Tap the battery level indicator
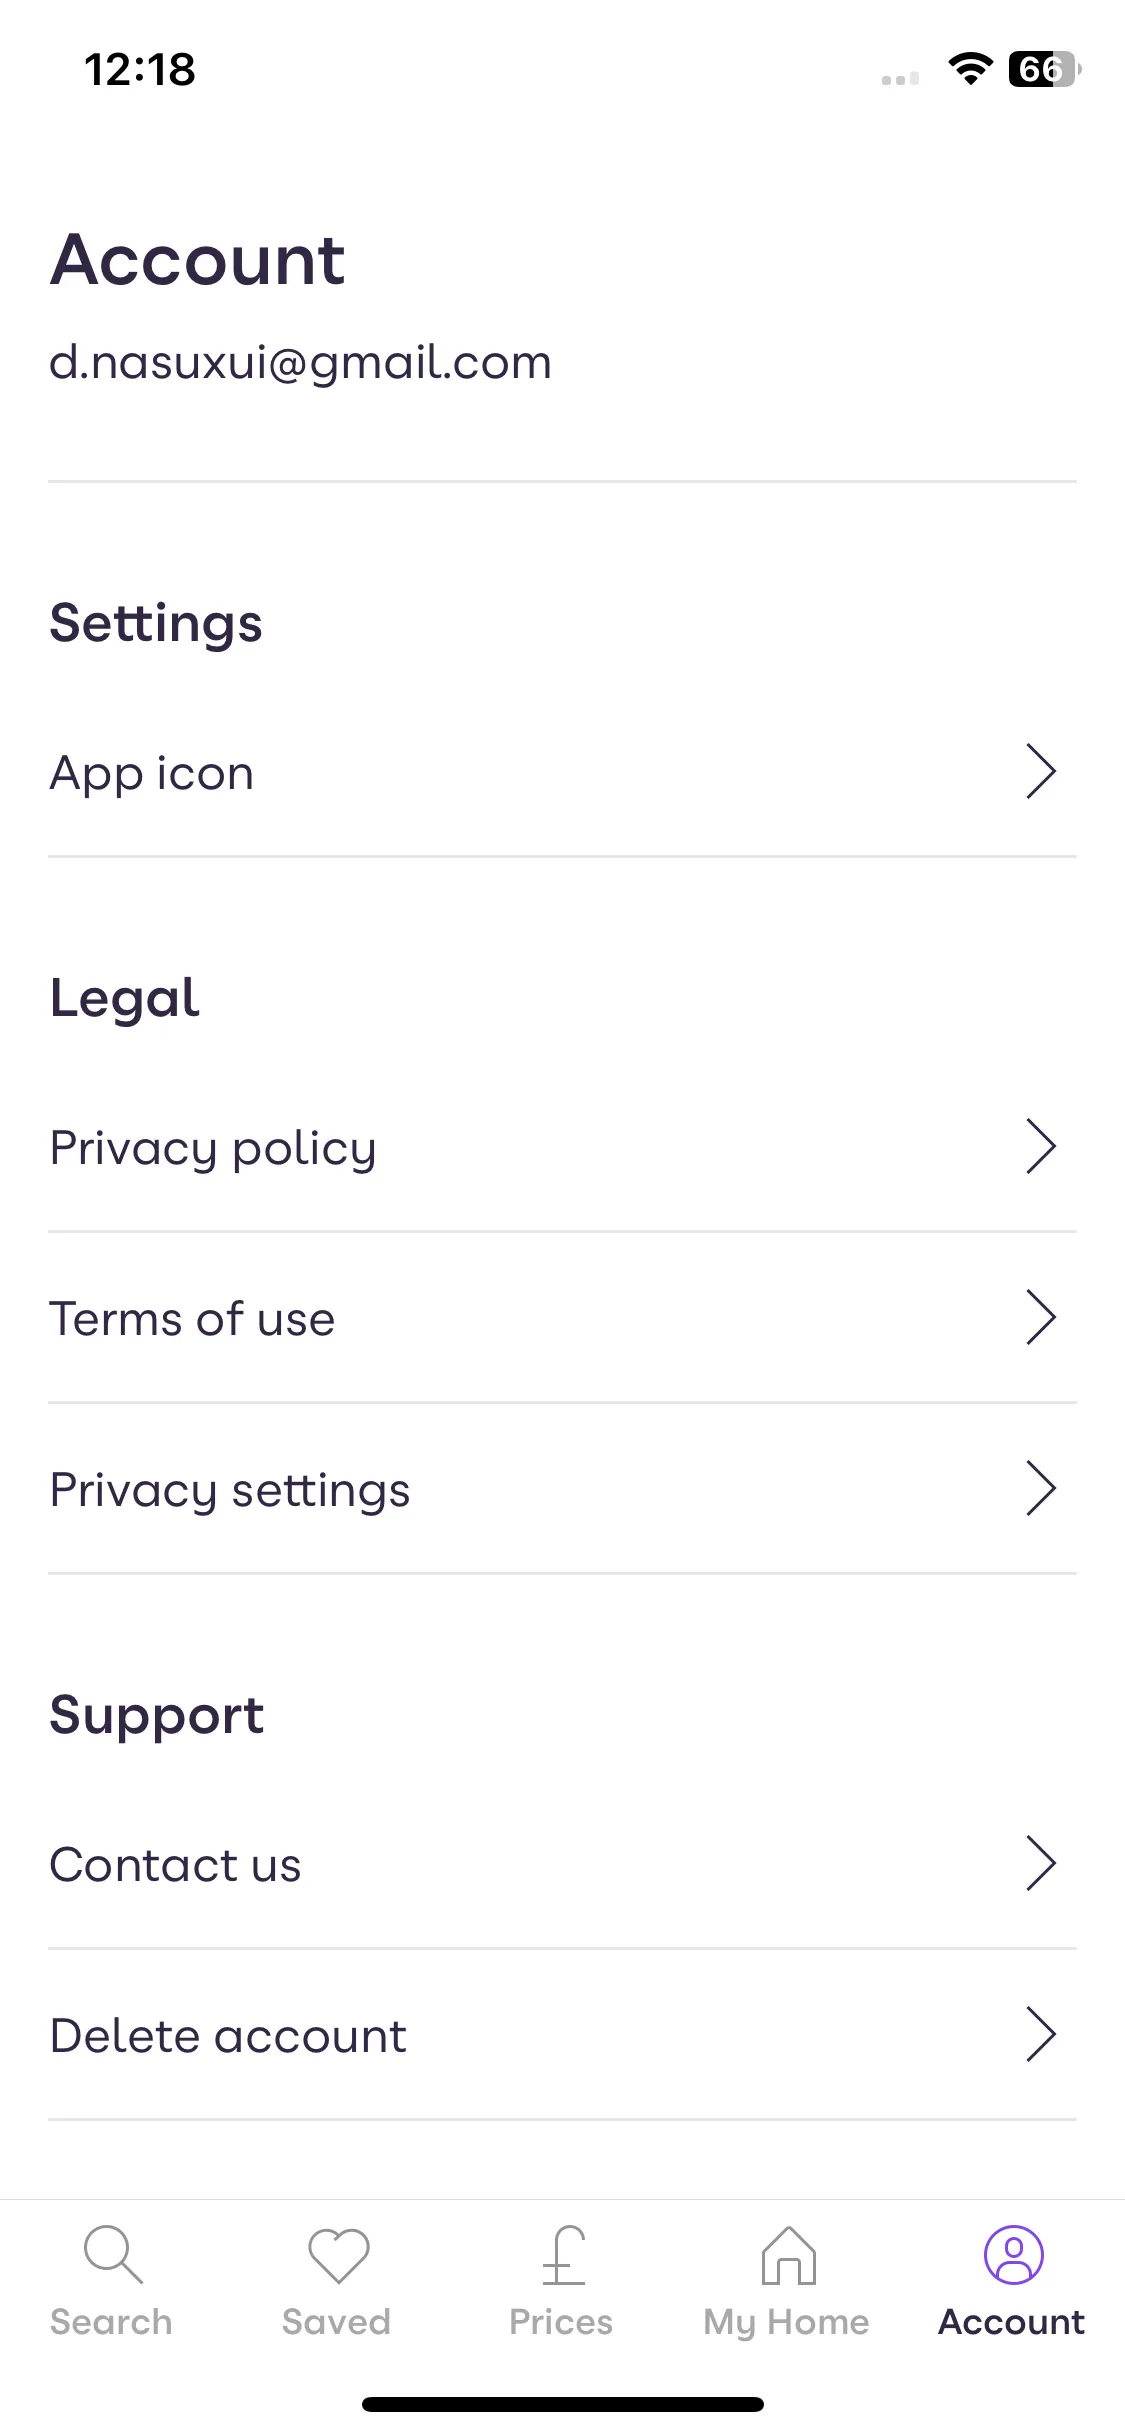Screen dimensions: 1125x2436 click(x=1044, y=69)
